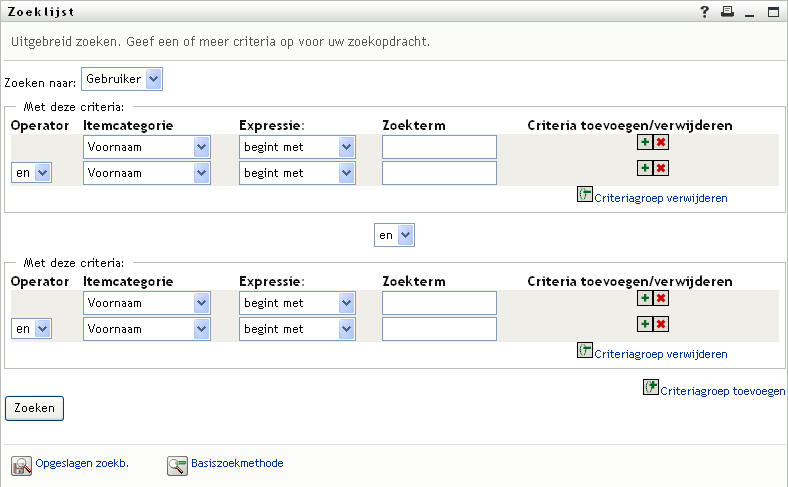The width and height of the screenshot is (788, 487).
Task: Click the 'Criteriagroep toevoegen' link
Action: tap(722, 391)
